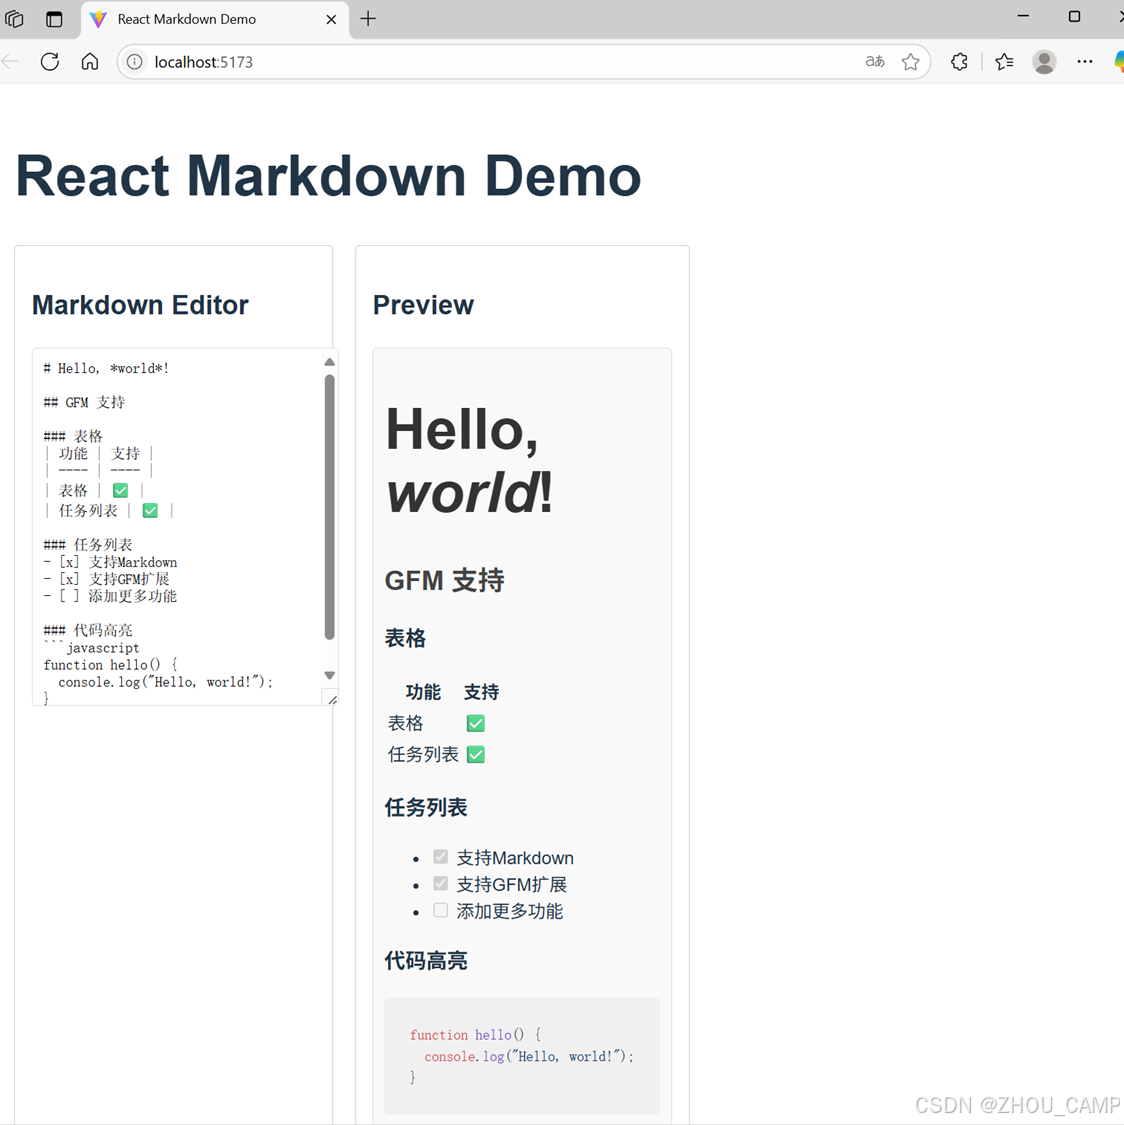1124x1125 pixels.
Task: Click the 'GFM 支持' preview heading
Action: tap(445, 580)
